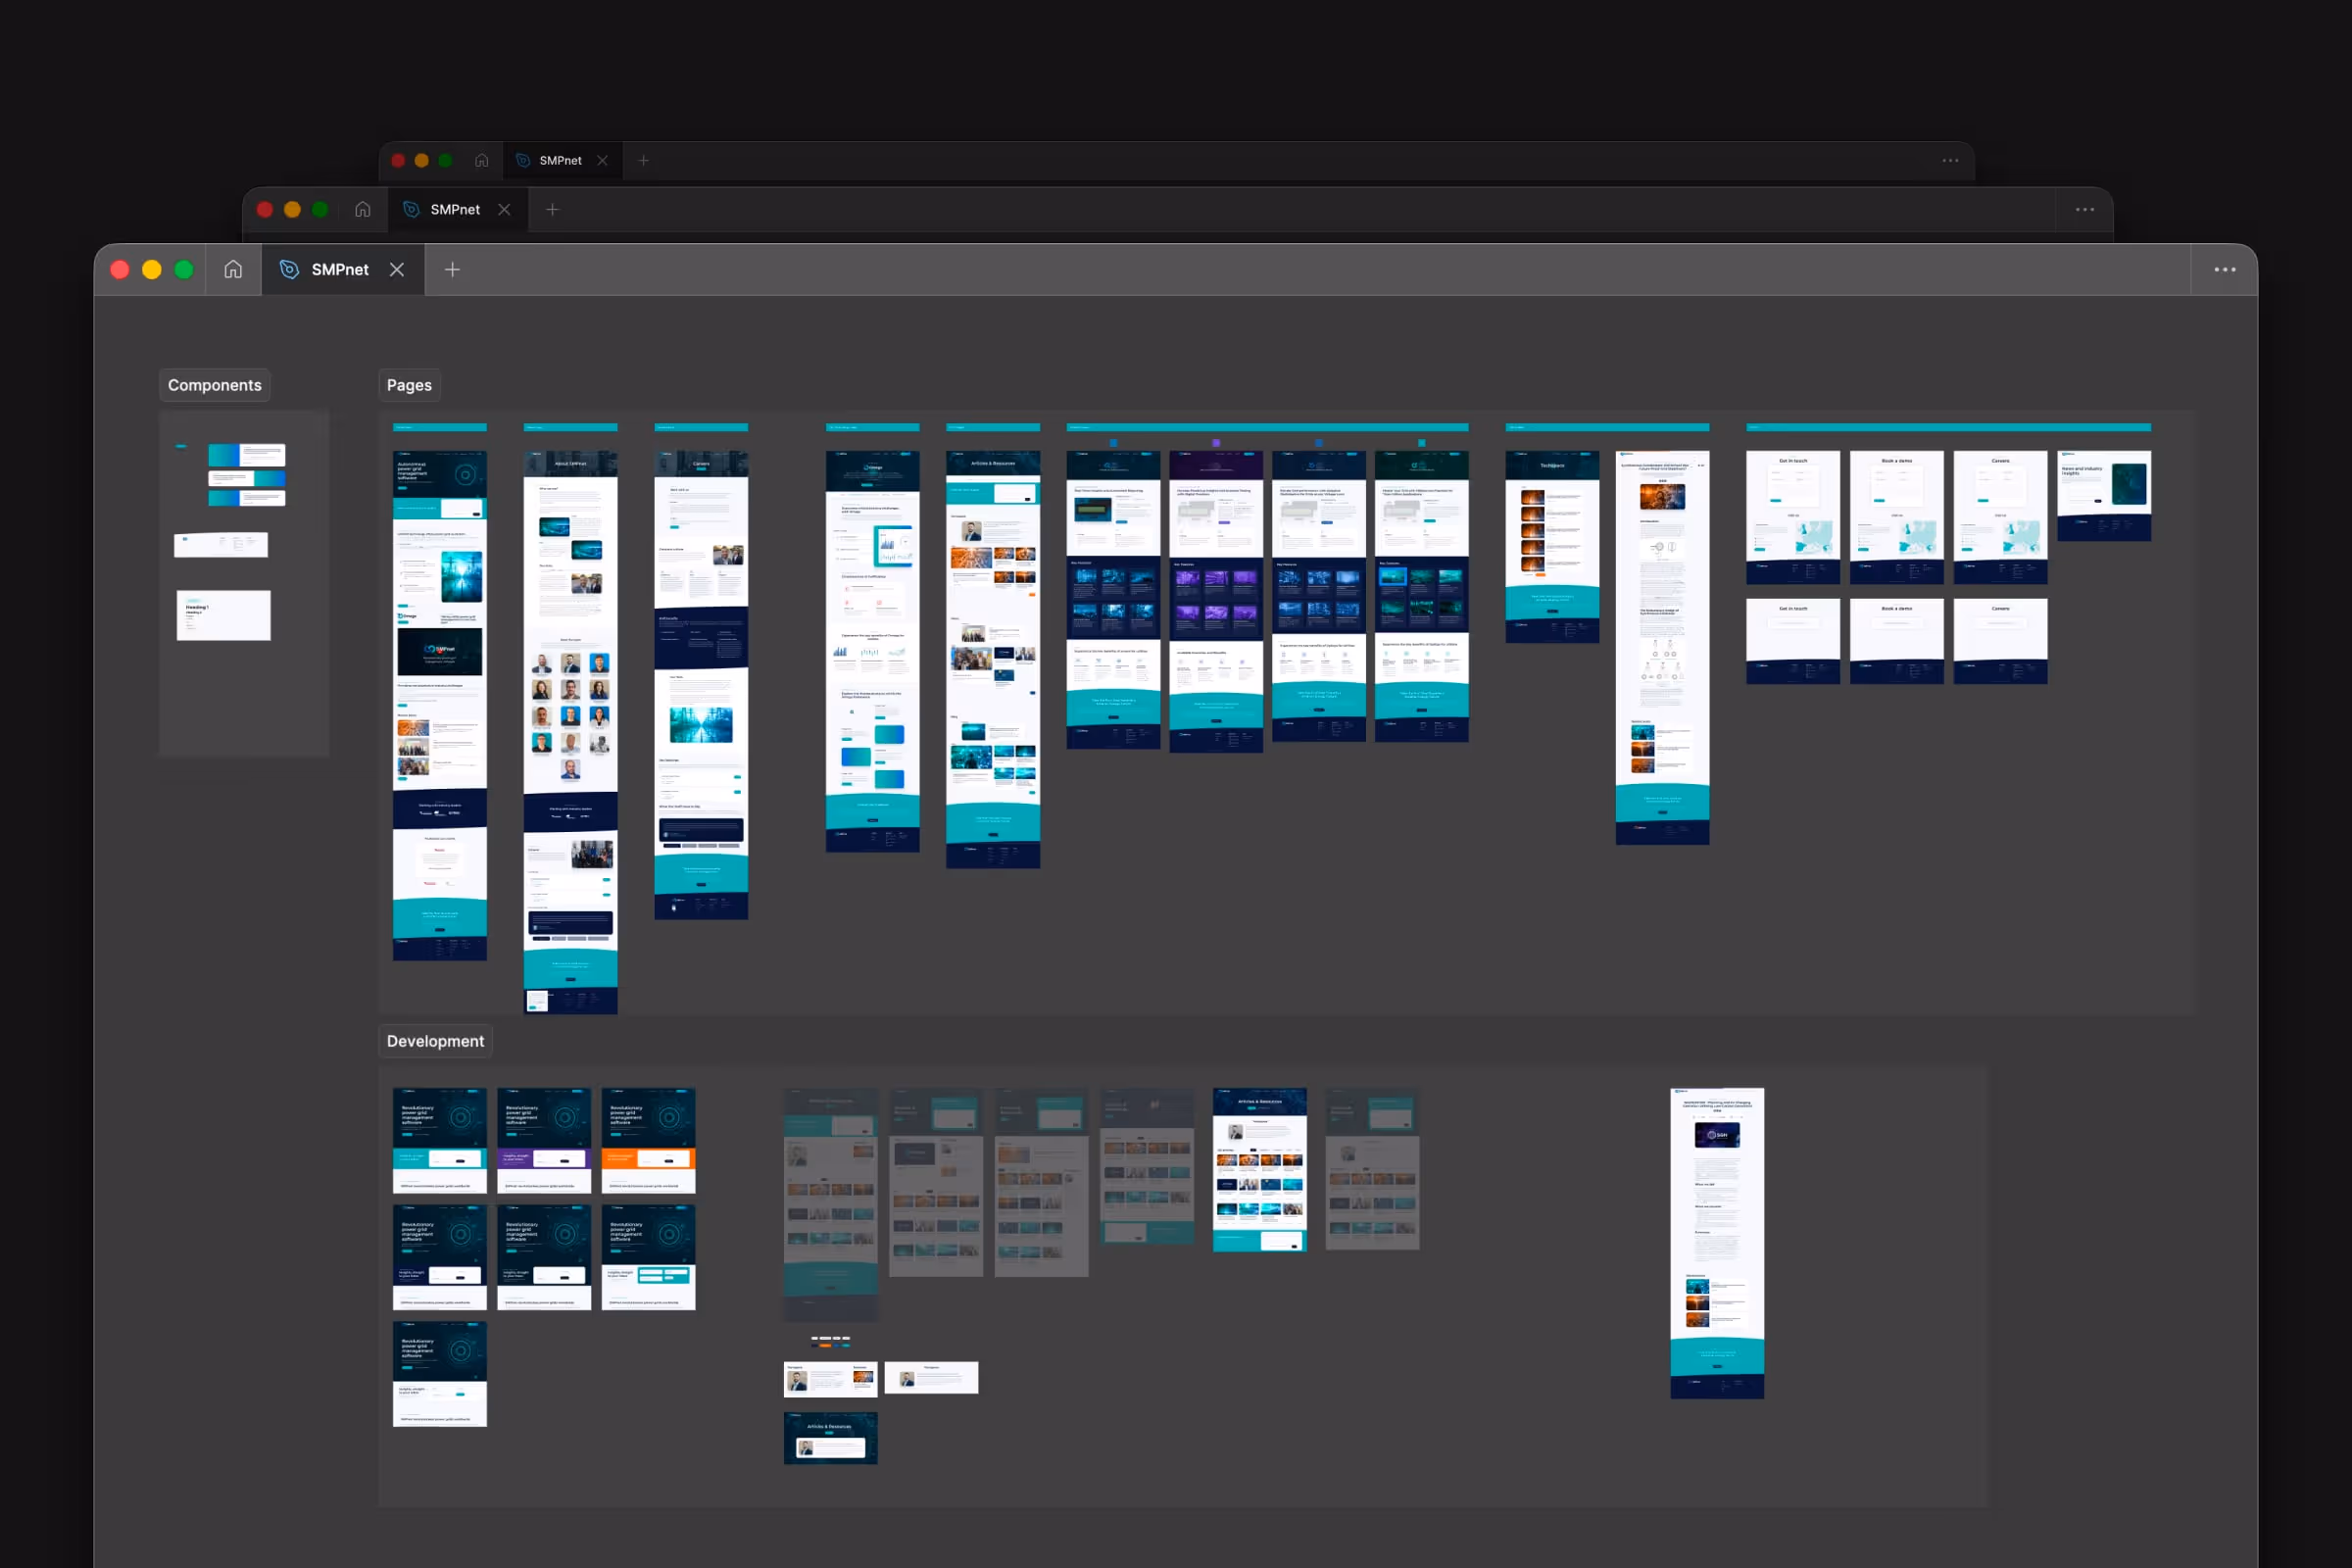Viewport: 2352px width, 1568px height.
Task: Select the homepage variant with the orange banner
Action: (x=648, y=1140)
